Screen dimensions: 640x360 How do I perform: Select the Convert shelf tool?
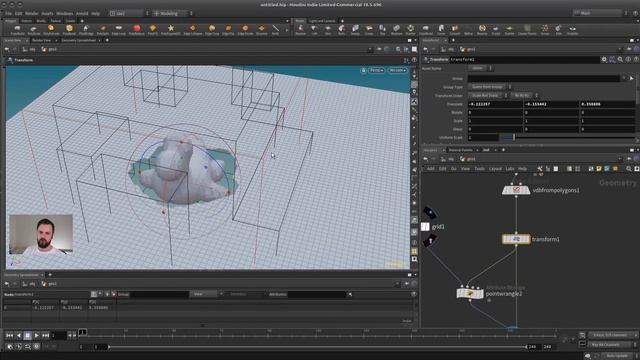455,30
